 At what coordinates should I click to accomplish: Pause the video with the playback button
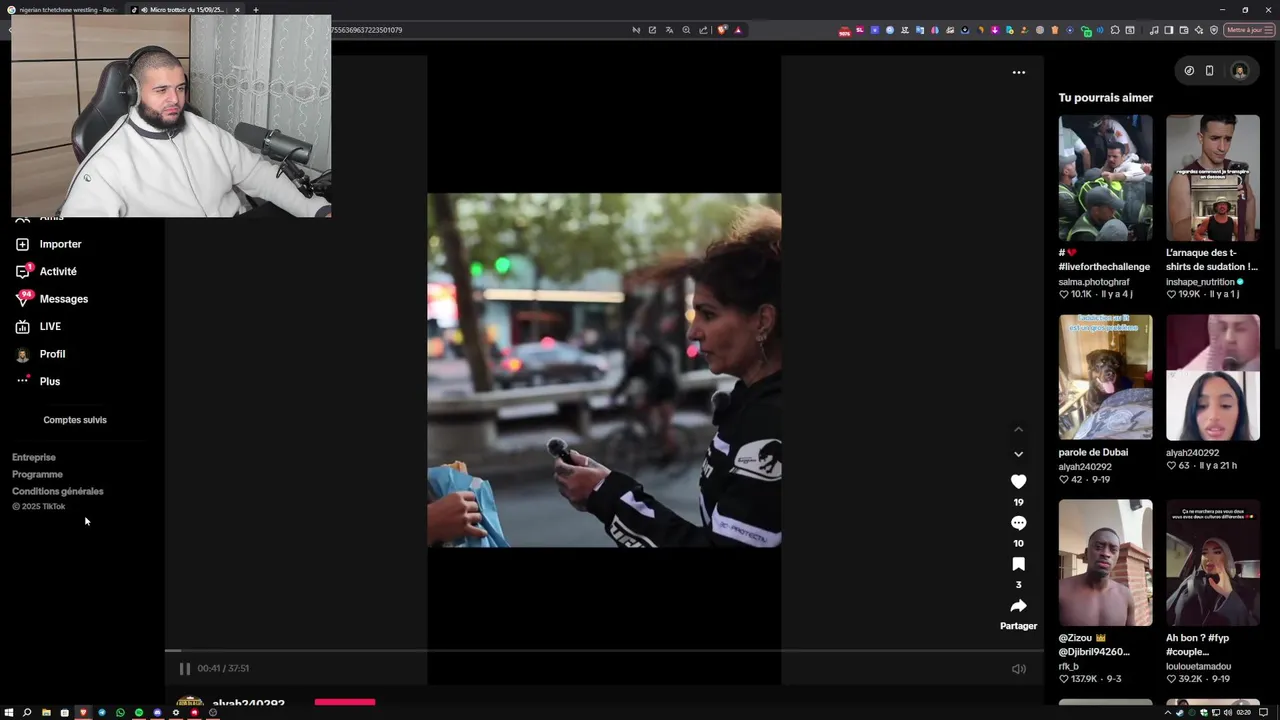point(184,669)
